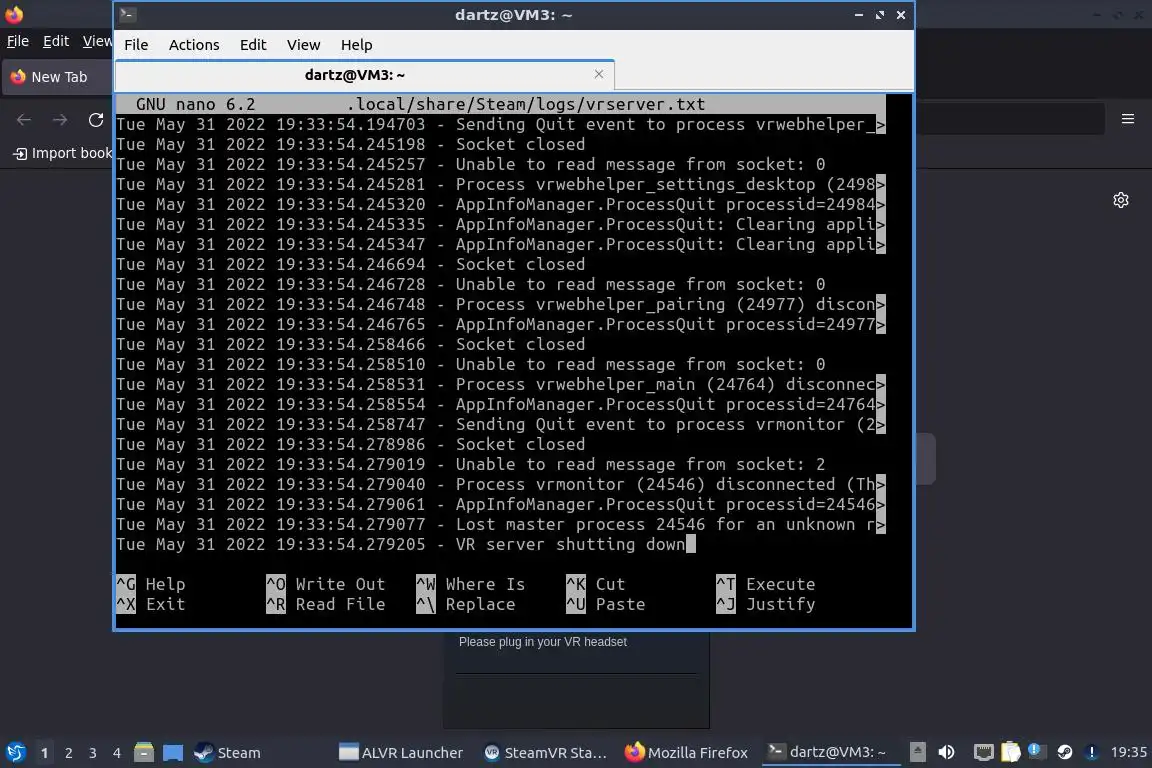Switch to workspace 3
The image size is (1152, 768).
(x=93, y=753)
